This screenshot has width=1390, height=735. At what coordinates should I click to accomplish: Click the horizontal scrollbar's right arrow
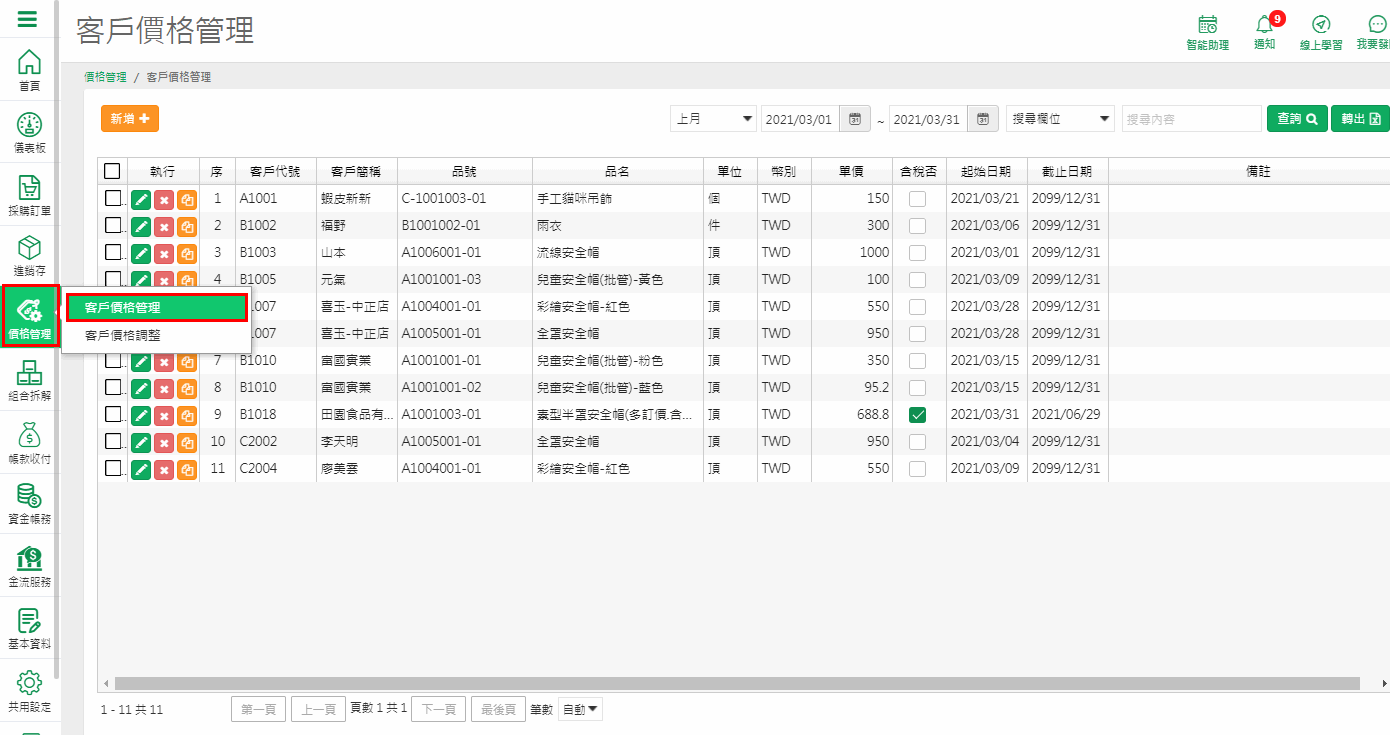tap(1384, 684)
